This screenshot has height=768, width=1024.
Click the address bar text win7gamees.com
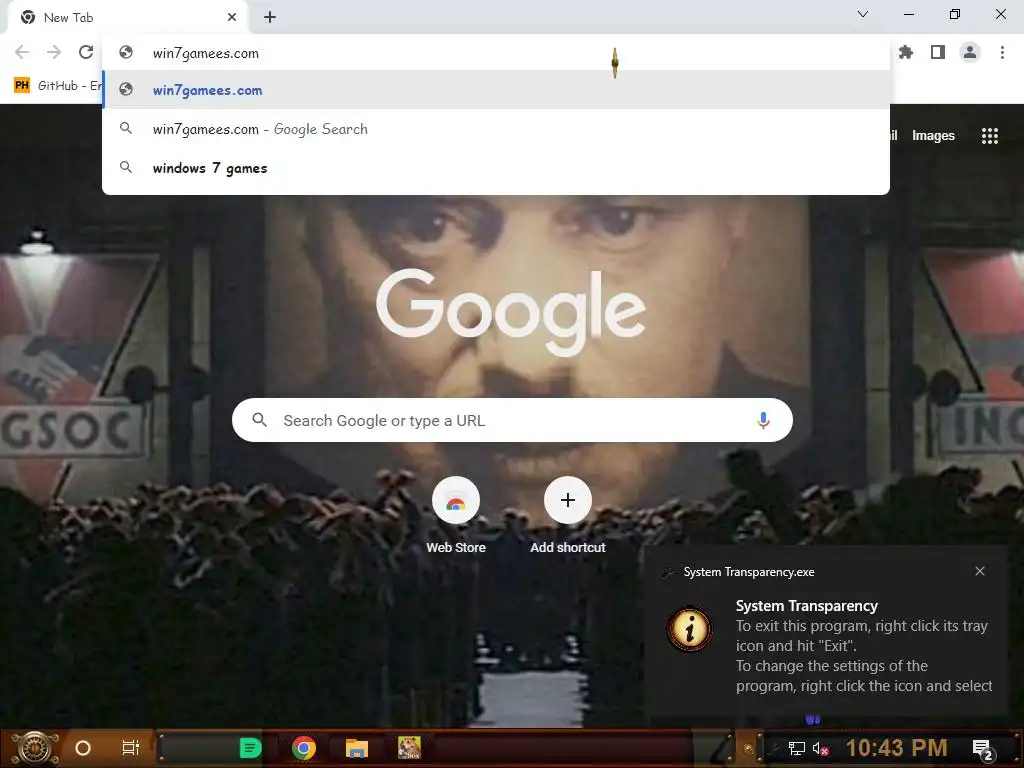tap(206, 54)
